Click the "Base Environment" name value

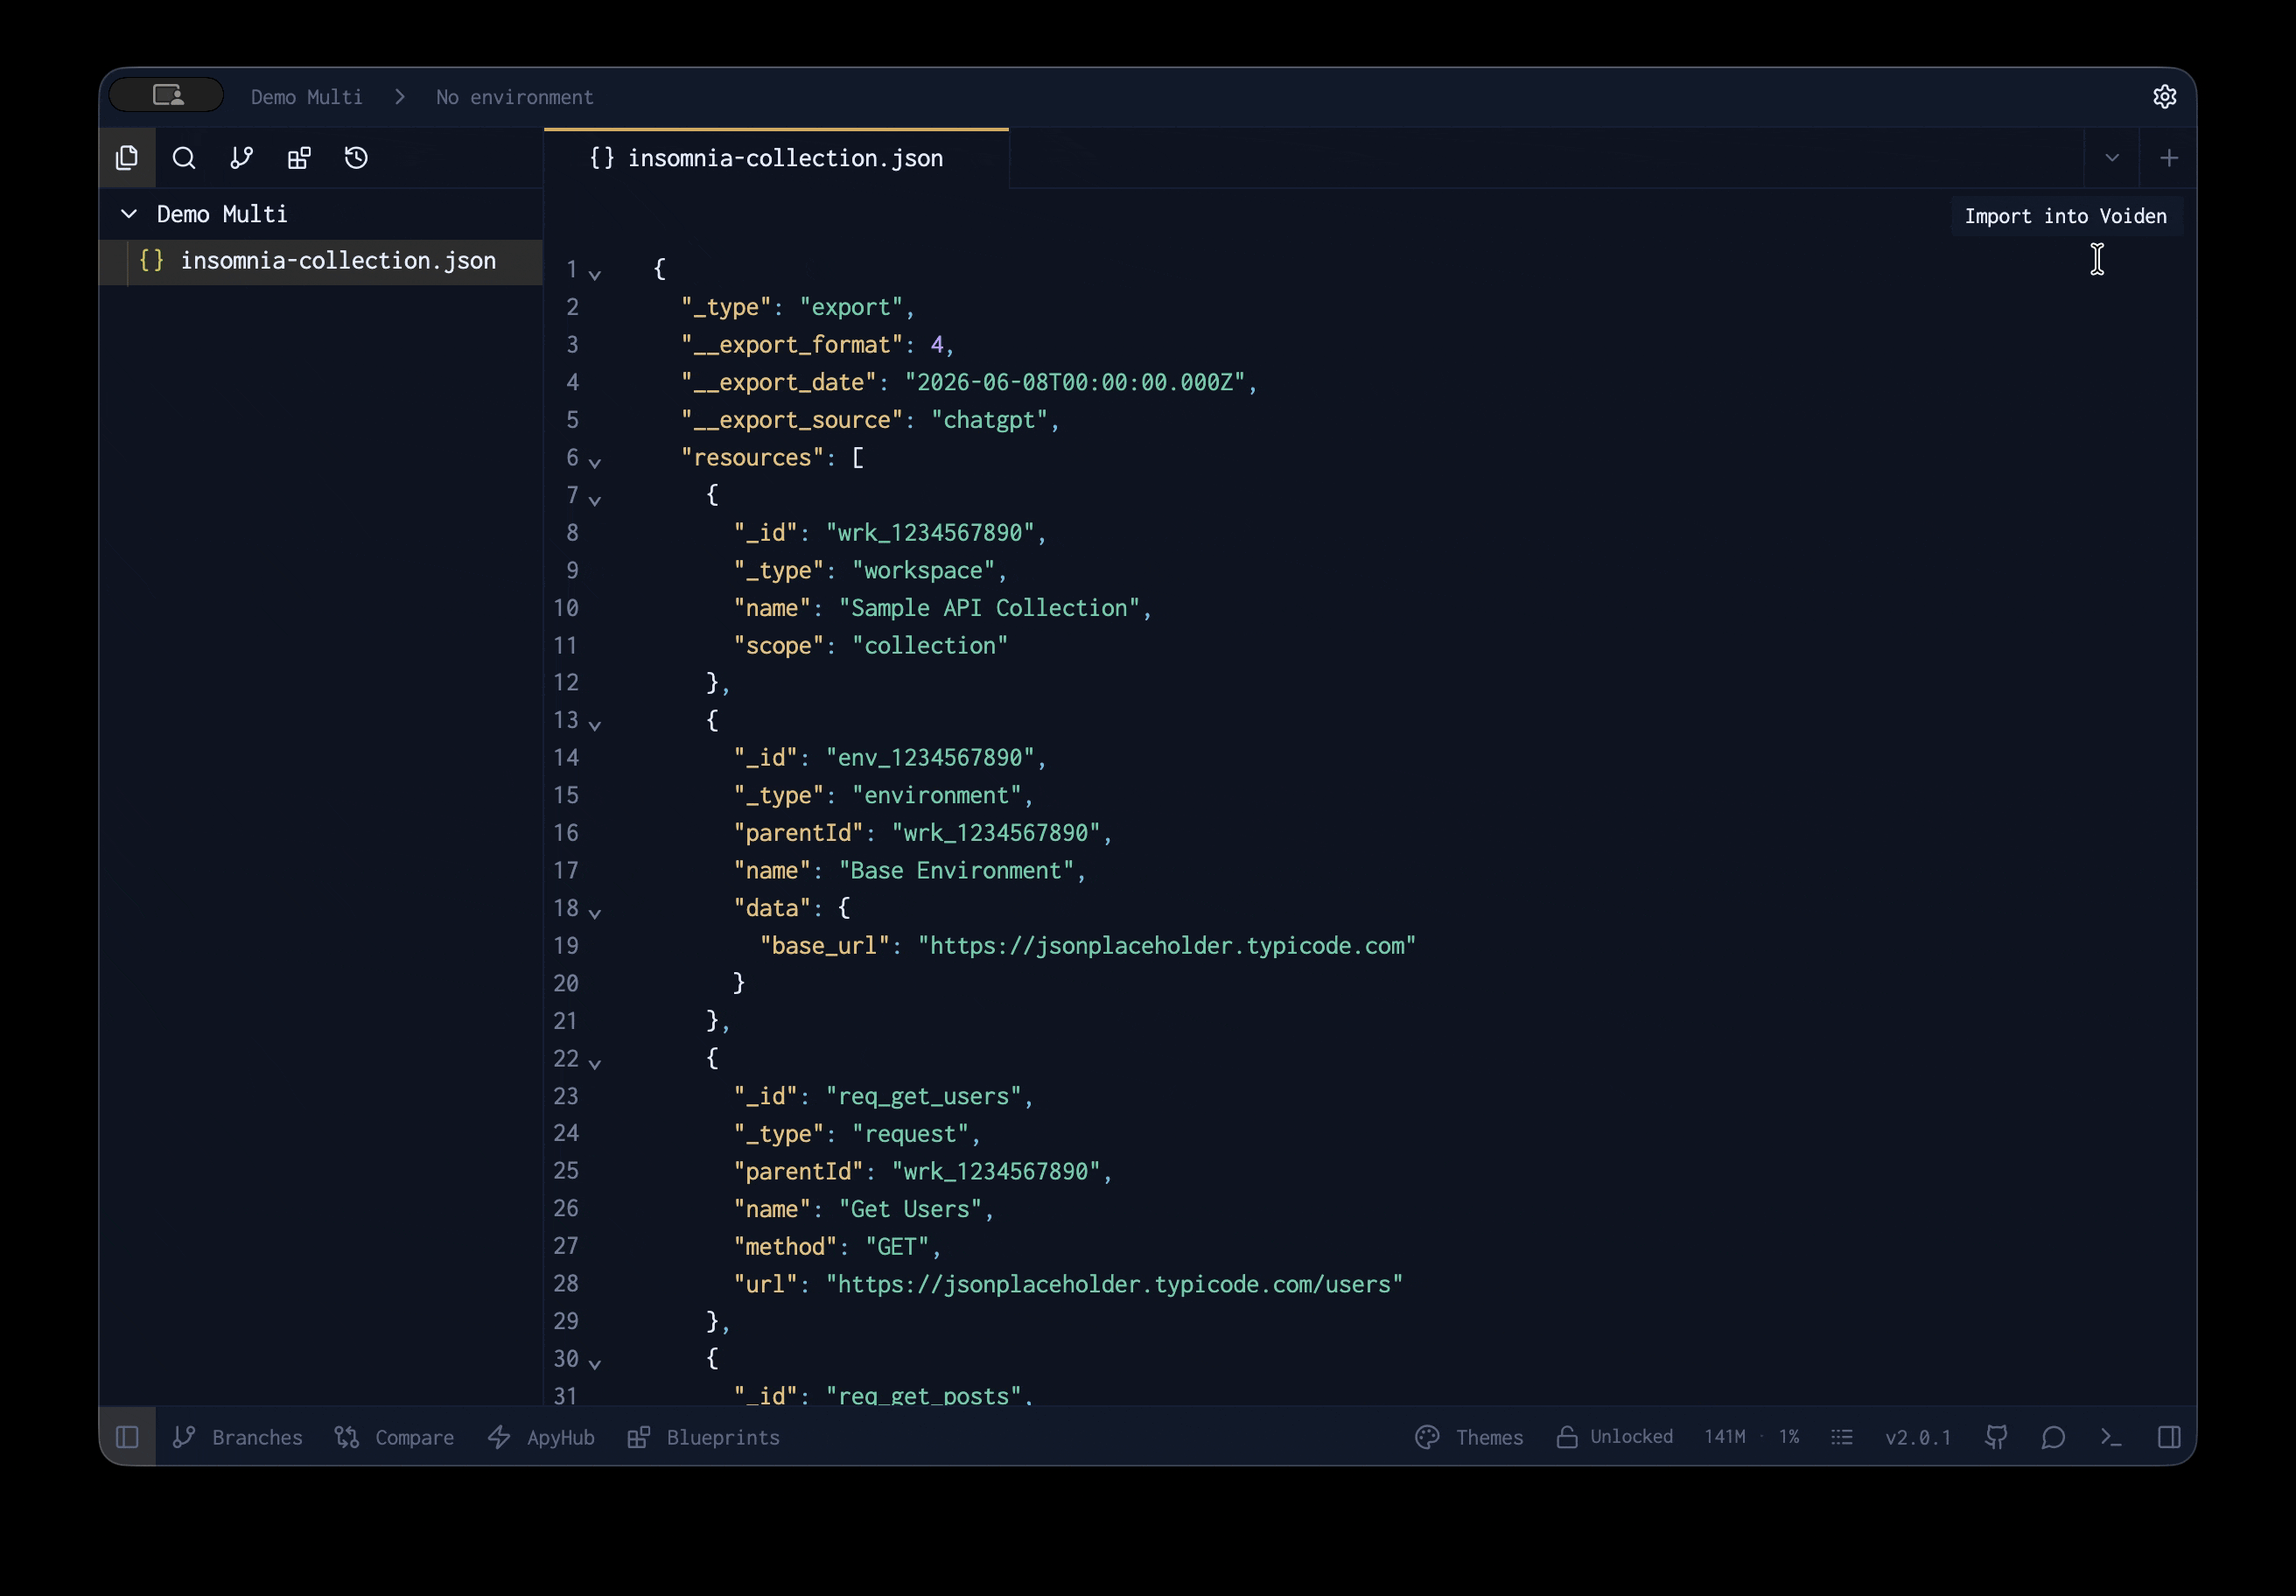956,871
